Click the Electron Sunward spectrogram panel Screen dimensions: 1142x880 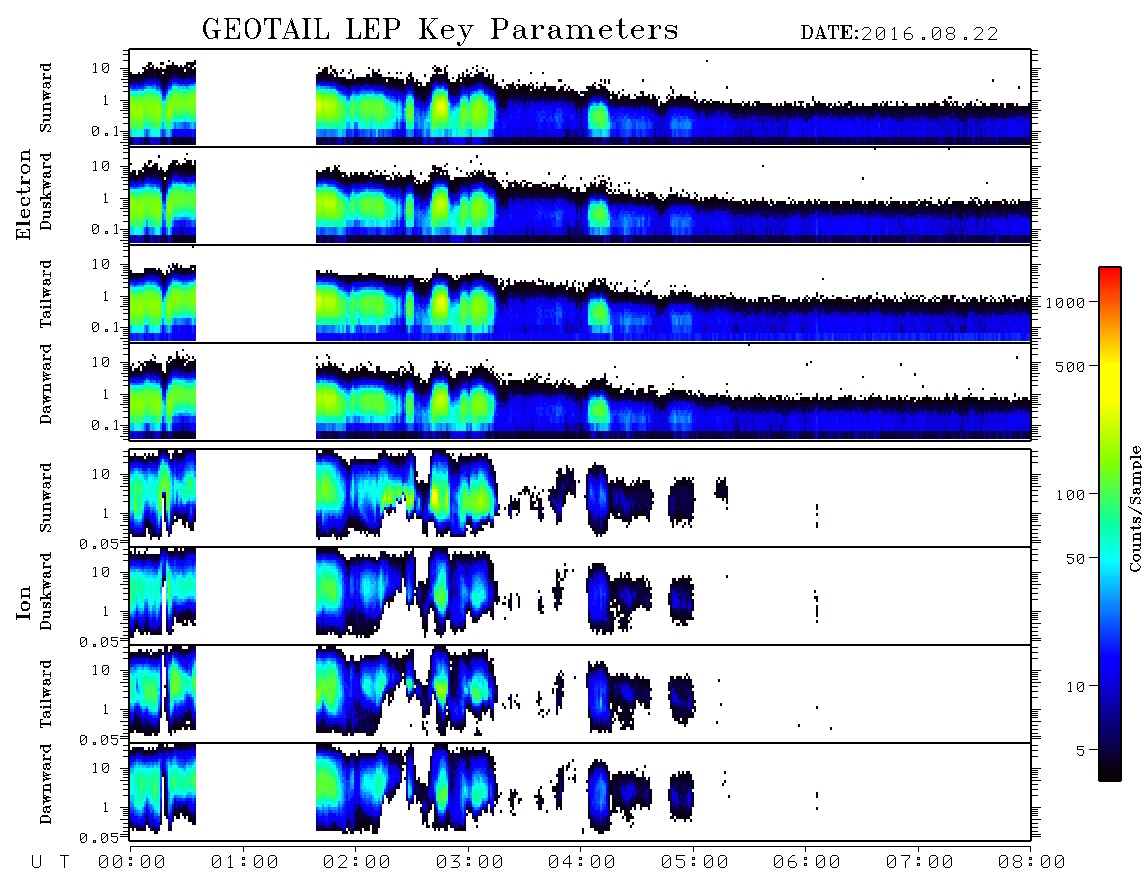580,98
